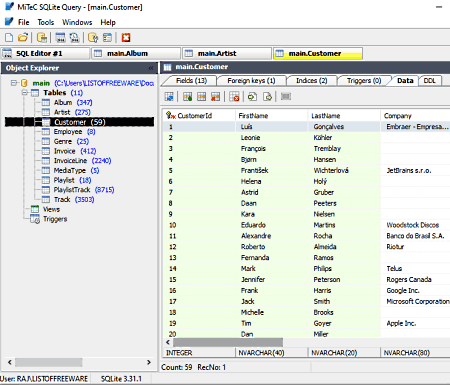Click the red X toolbar icon
Screen dimensions: 450x385
(x=126, y=37)
